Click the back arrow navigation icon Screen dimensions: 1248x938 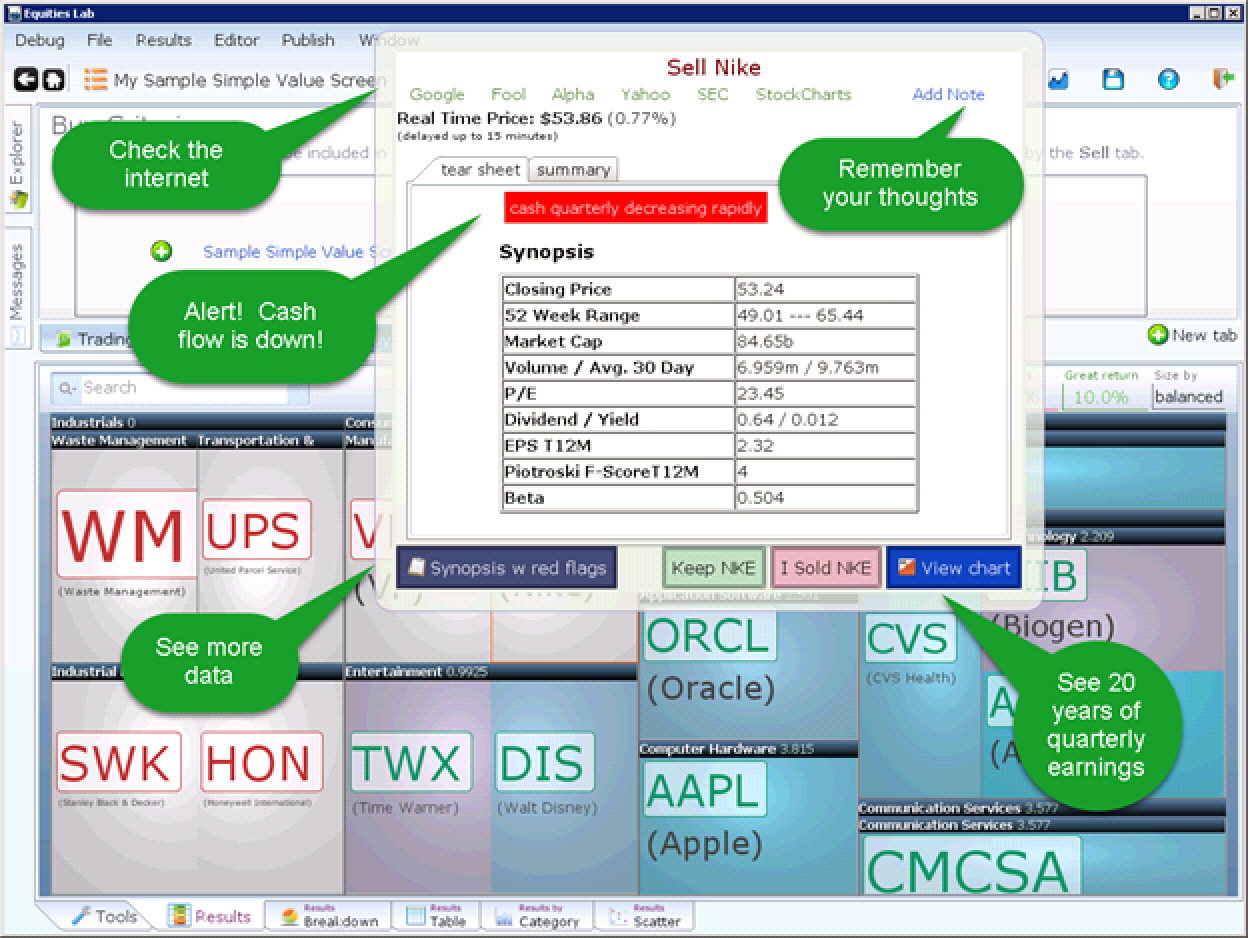tap(26, 79)
